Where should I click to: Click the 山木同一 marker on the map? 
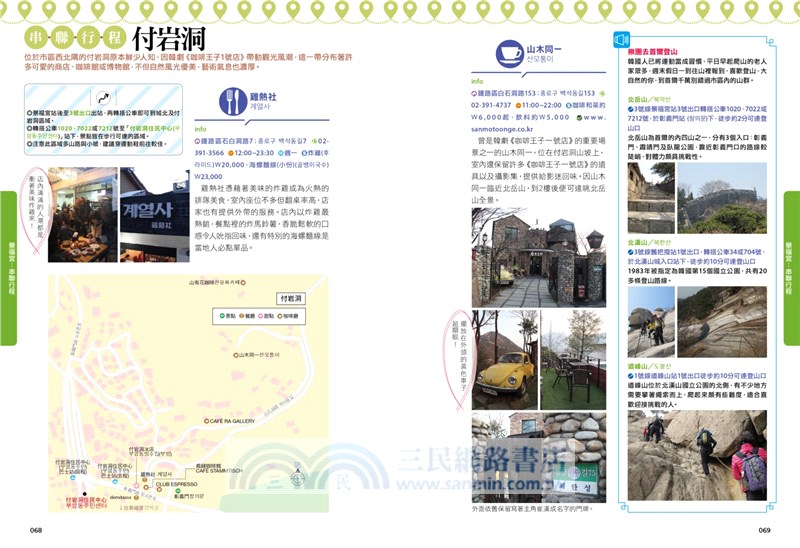pyautogui.click(x=235, y=355)
